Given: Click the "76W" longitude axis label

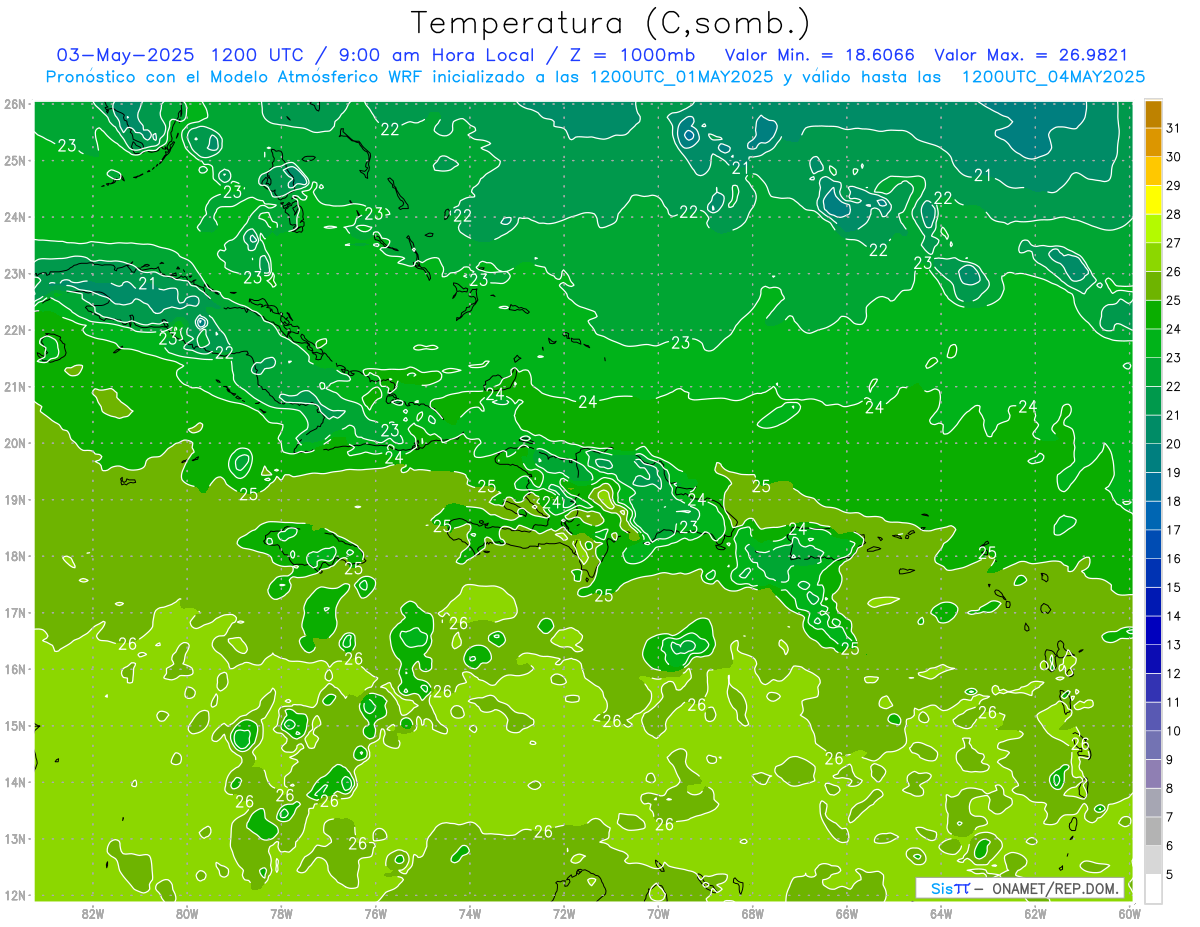Looking at the screenshot, I should coord(375,913).
